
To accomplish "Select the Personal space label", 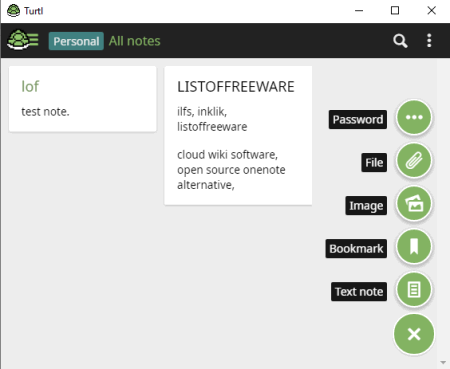I will [x=76, y=41].
